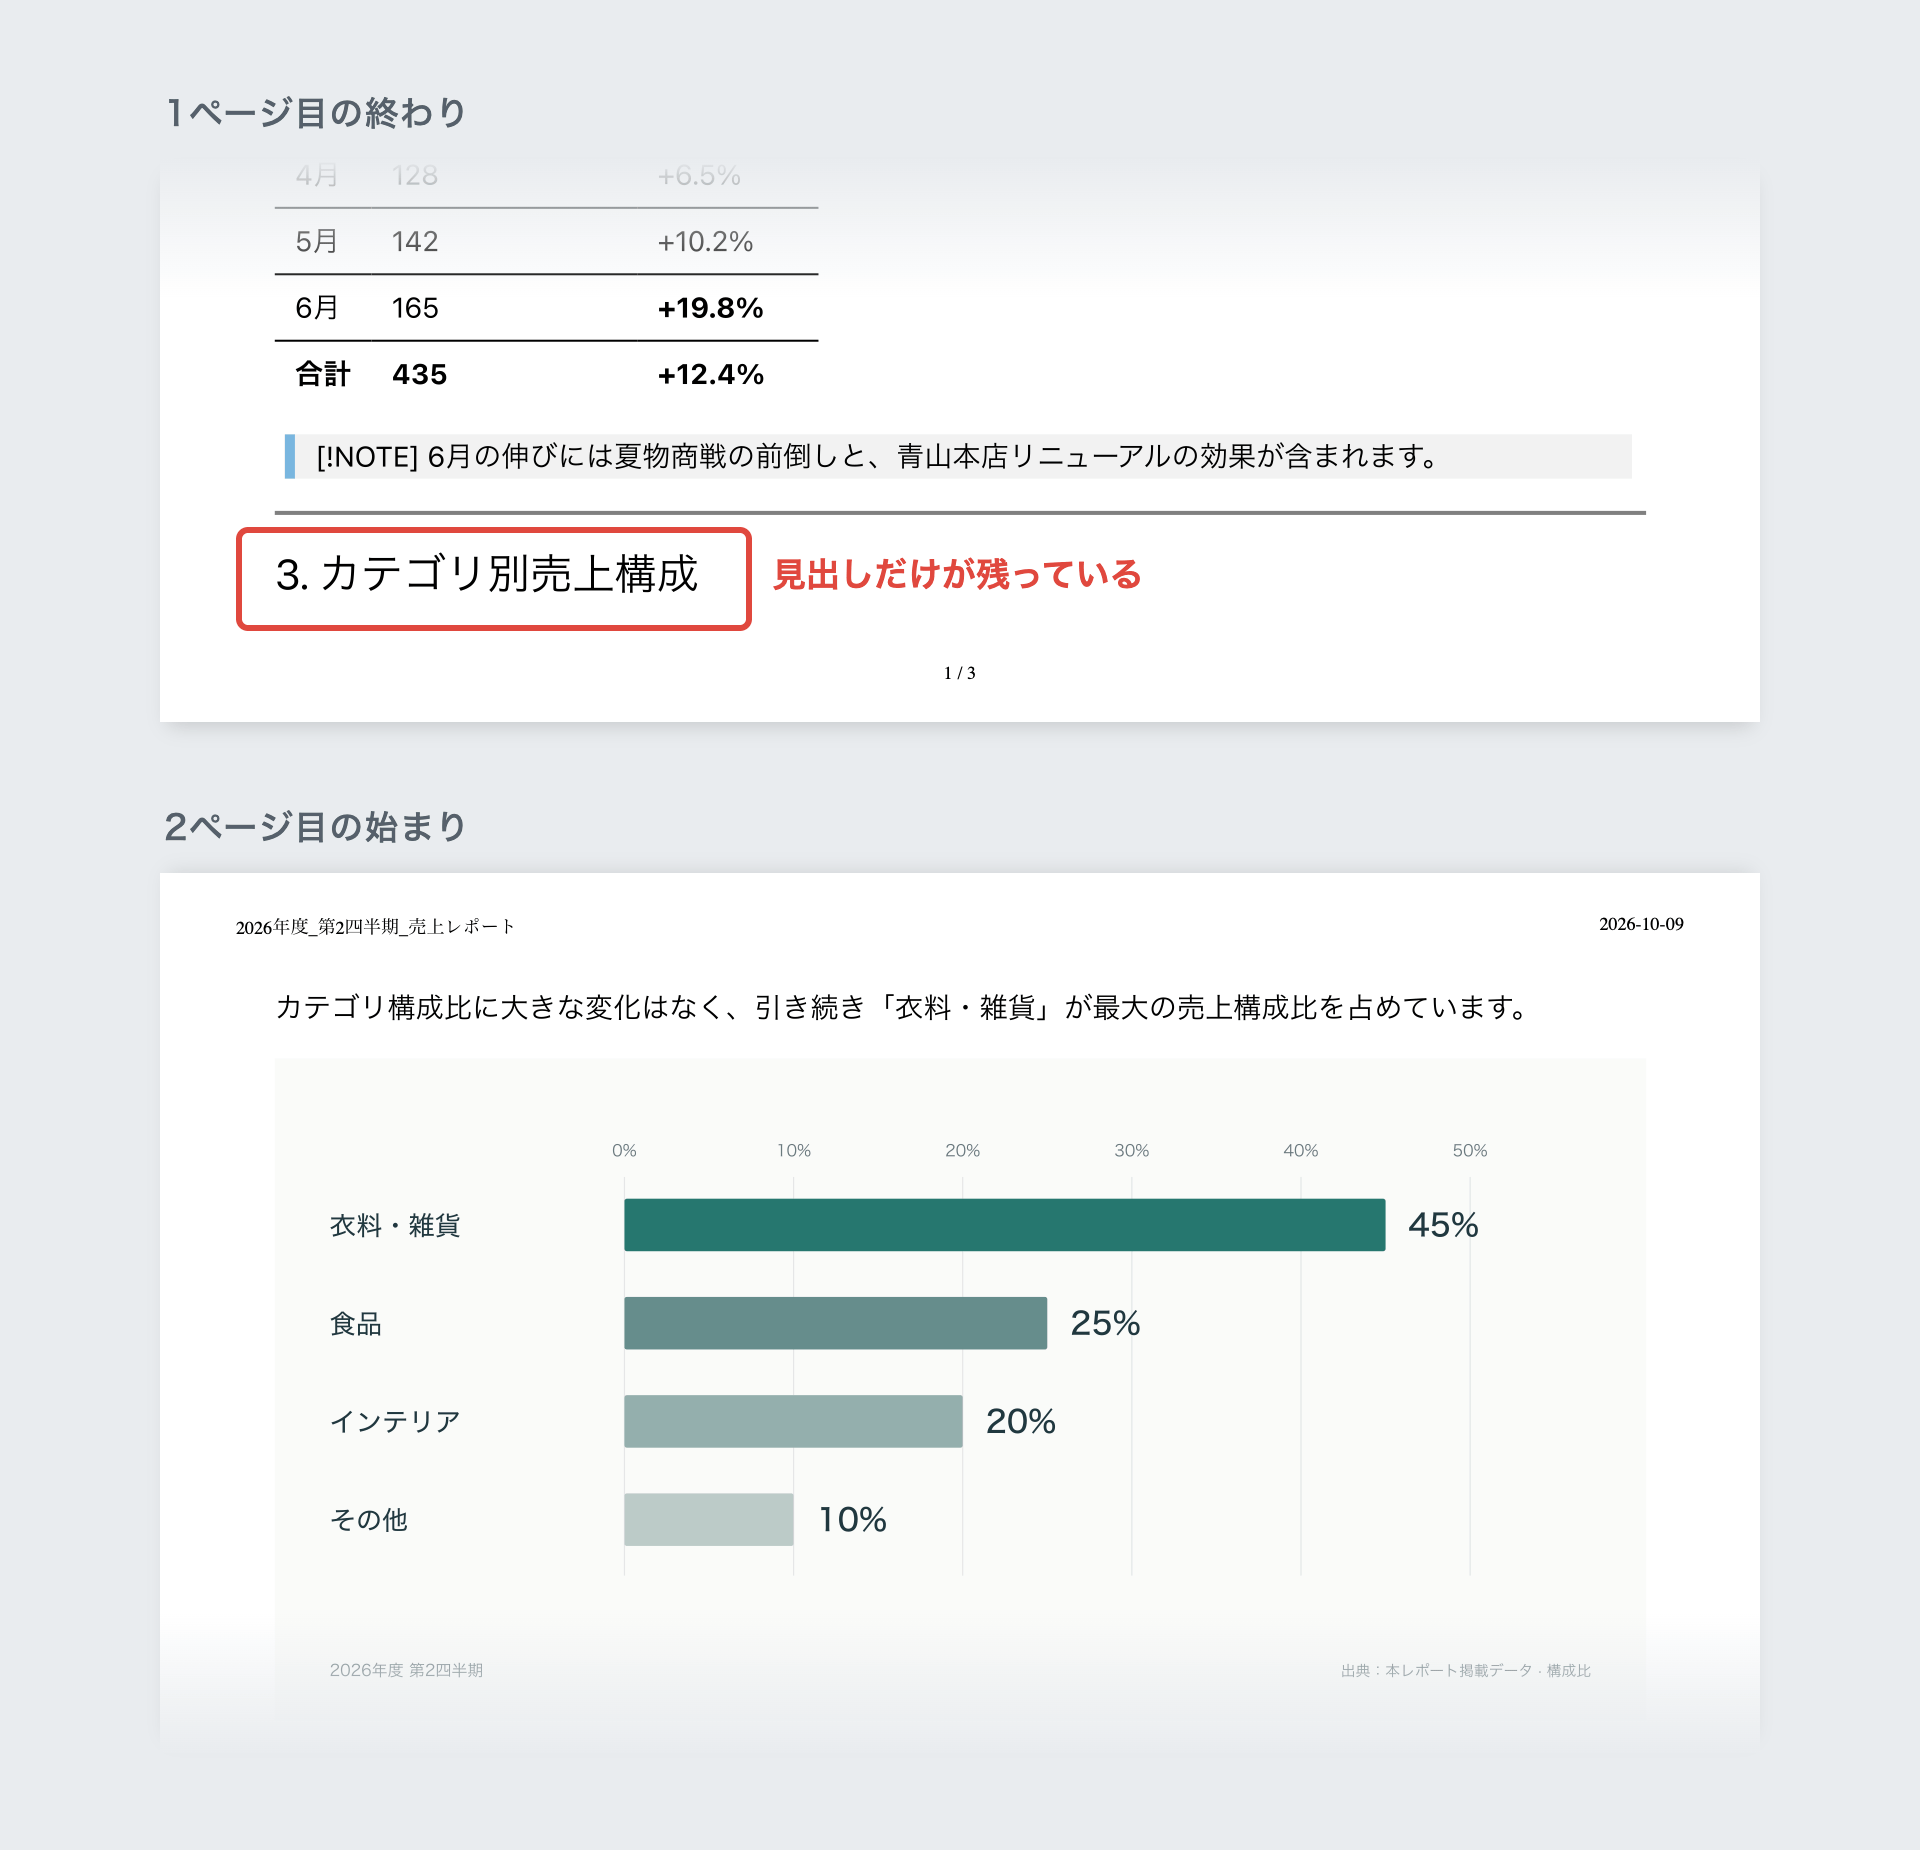Click the paragraph starting 'カテゴリ構成比に大きな変化'
The height and width of the screenshot is (1850, 1920).
click(902, 1007)
